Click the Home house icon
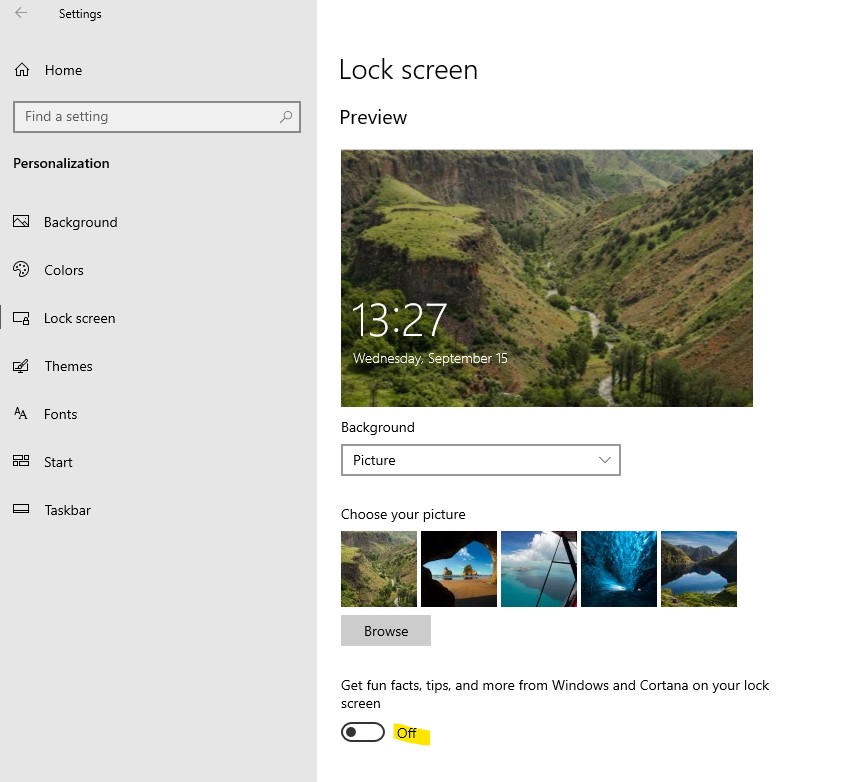Viewport: 852px width, 782px height. (x=22, y=70)
